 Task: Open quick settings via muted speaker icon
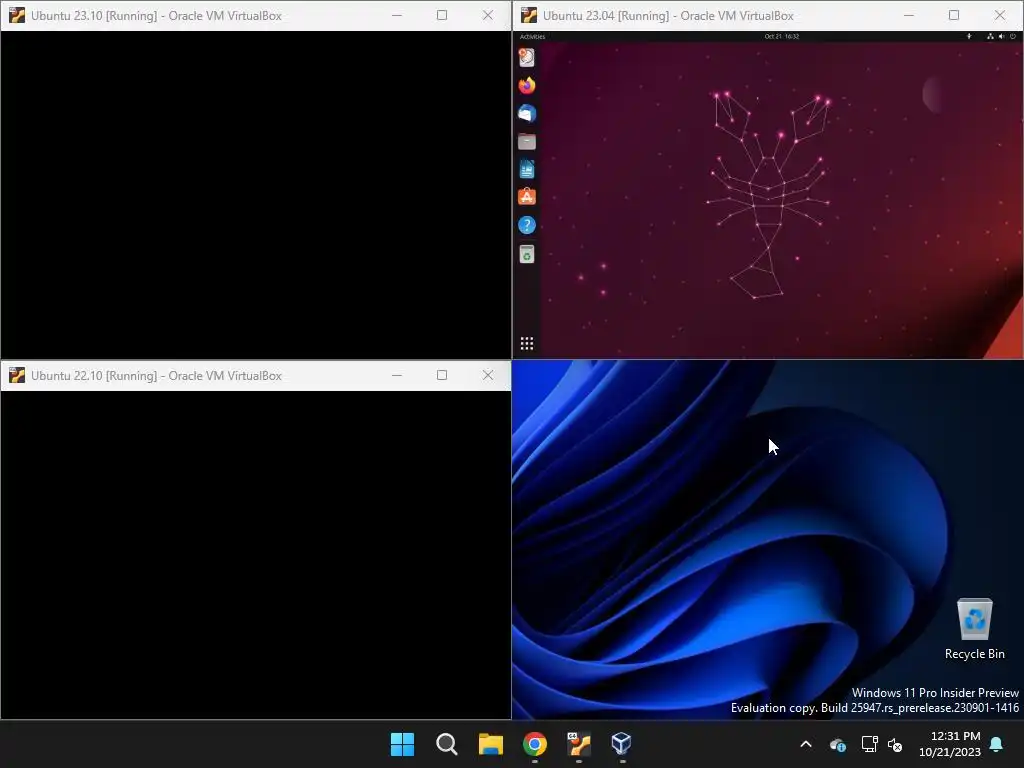coord(895,744)
